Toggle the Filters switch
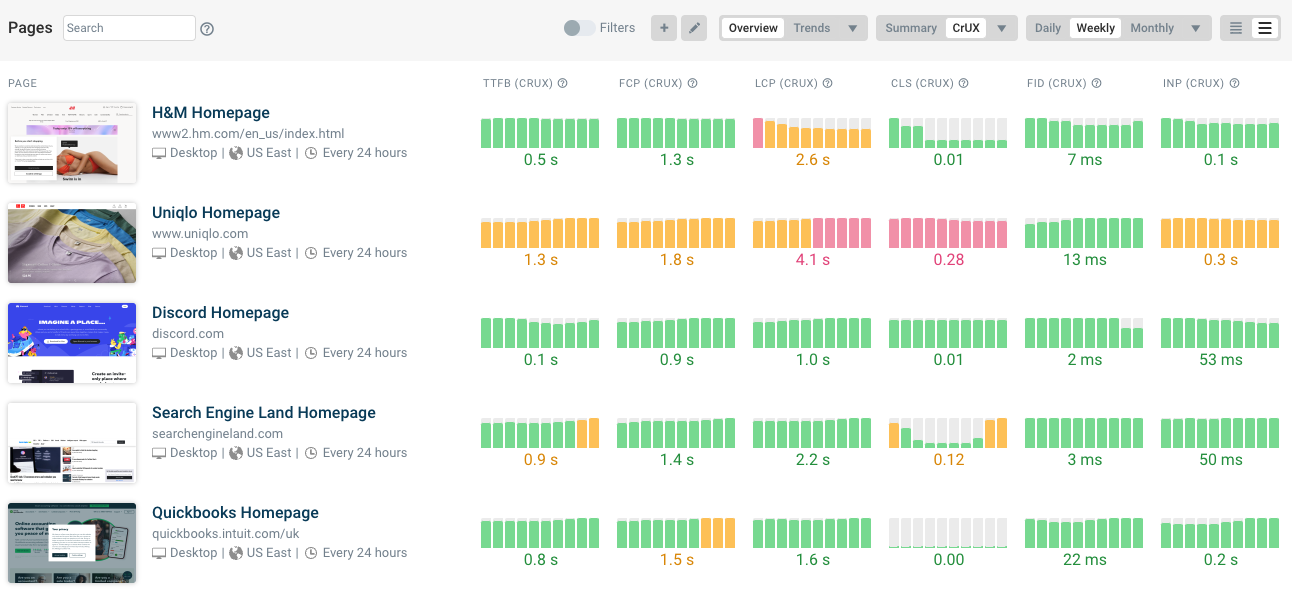The image size is (1292, 594). 579,28
